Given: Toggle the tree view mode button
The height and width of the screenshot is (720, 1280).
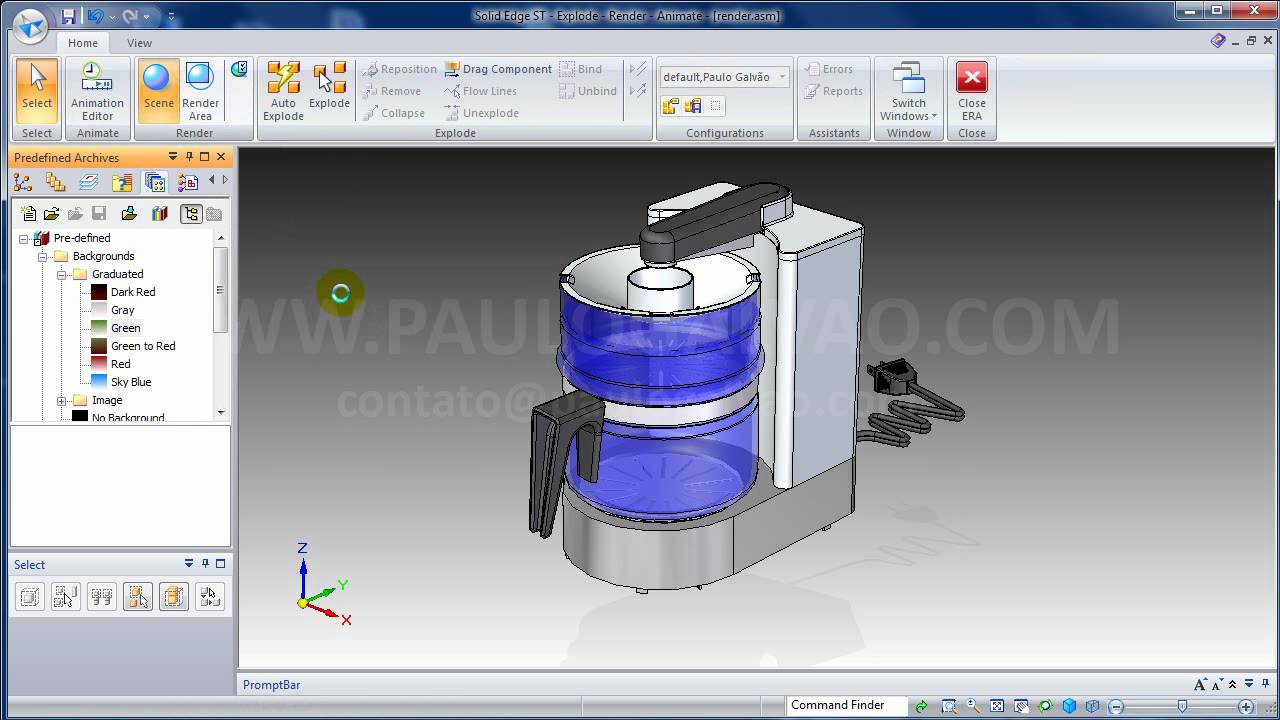Looking at the screenshot, I should pos(190,213).
